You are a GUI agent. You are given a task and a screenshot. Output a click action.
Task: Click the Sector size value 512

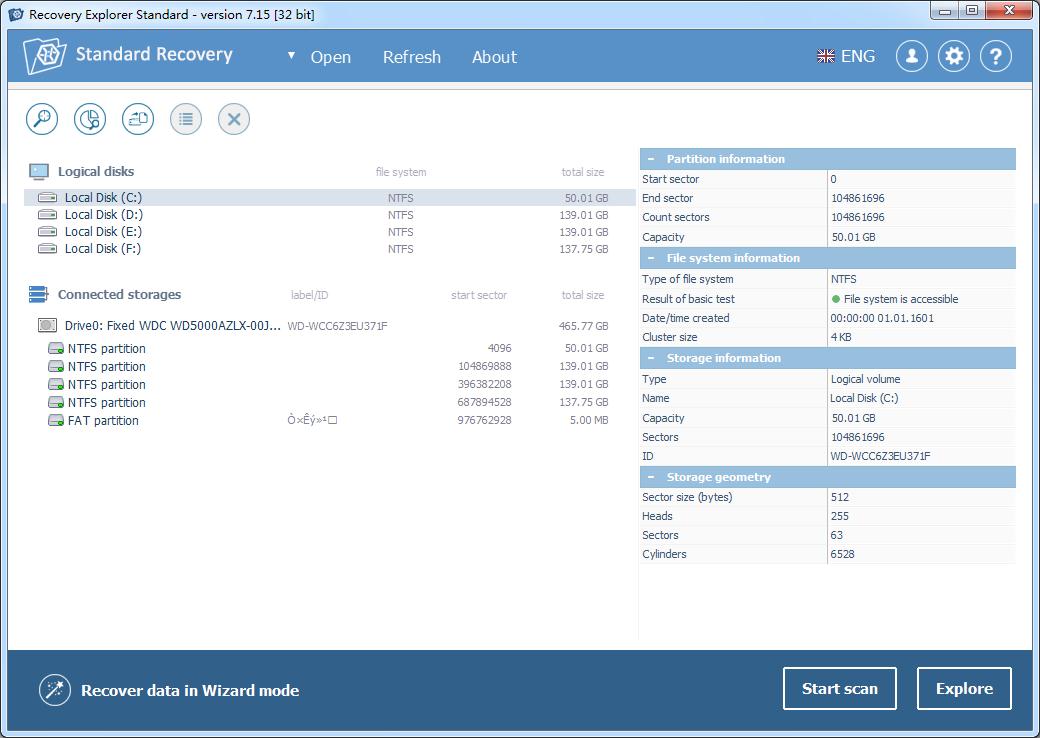840,497
